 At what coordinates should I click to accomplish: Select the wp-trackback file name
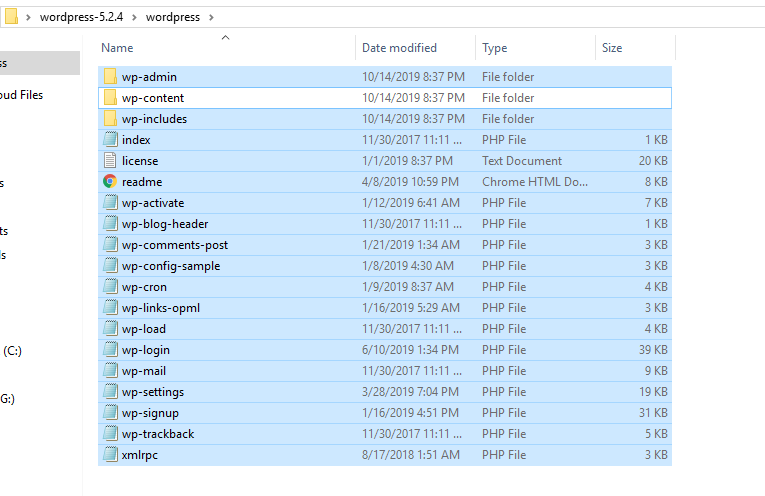(158, 433)
